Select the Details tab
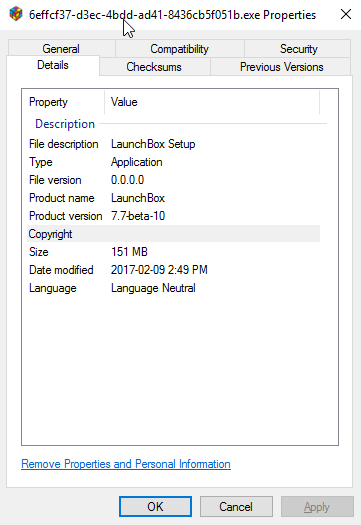 click(x=53, y=65)
